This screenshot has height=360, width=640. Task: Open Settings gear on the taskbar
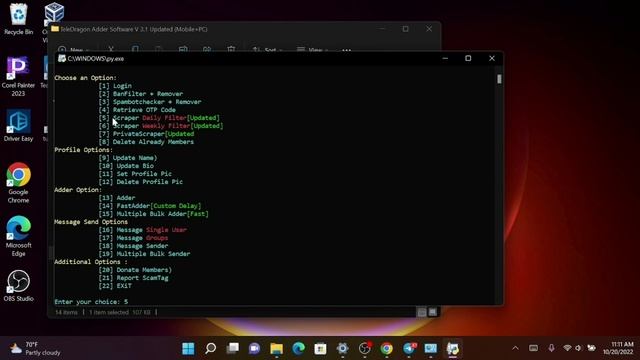click(x=342, y=348)
